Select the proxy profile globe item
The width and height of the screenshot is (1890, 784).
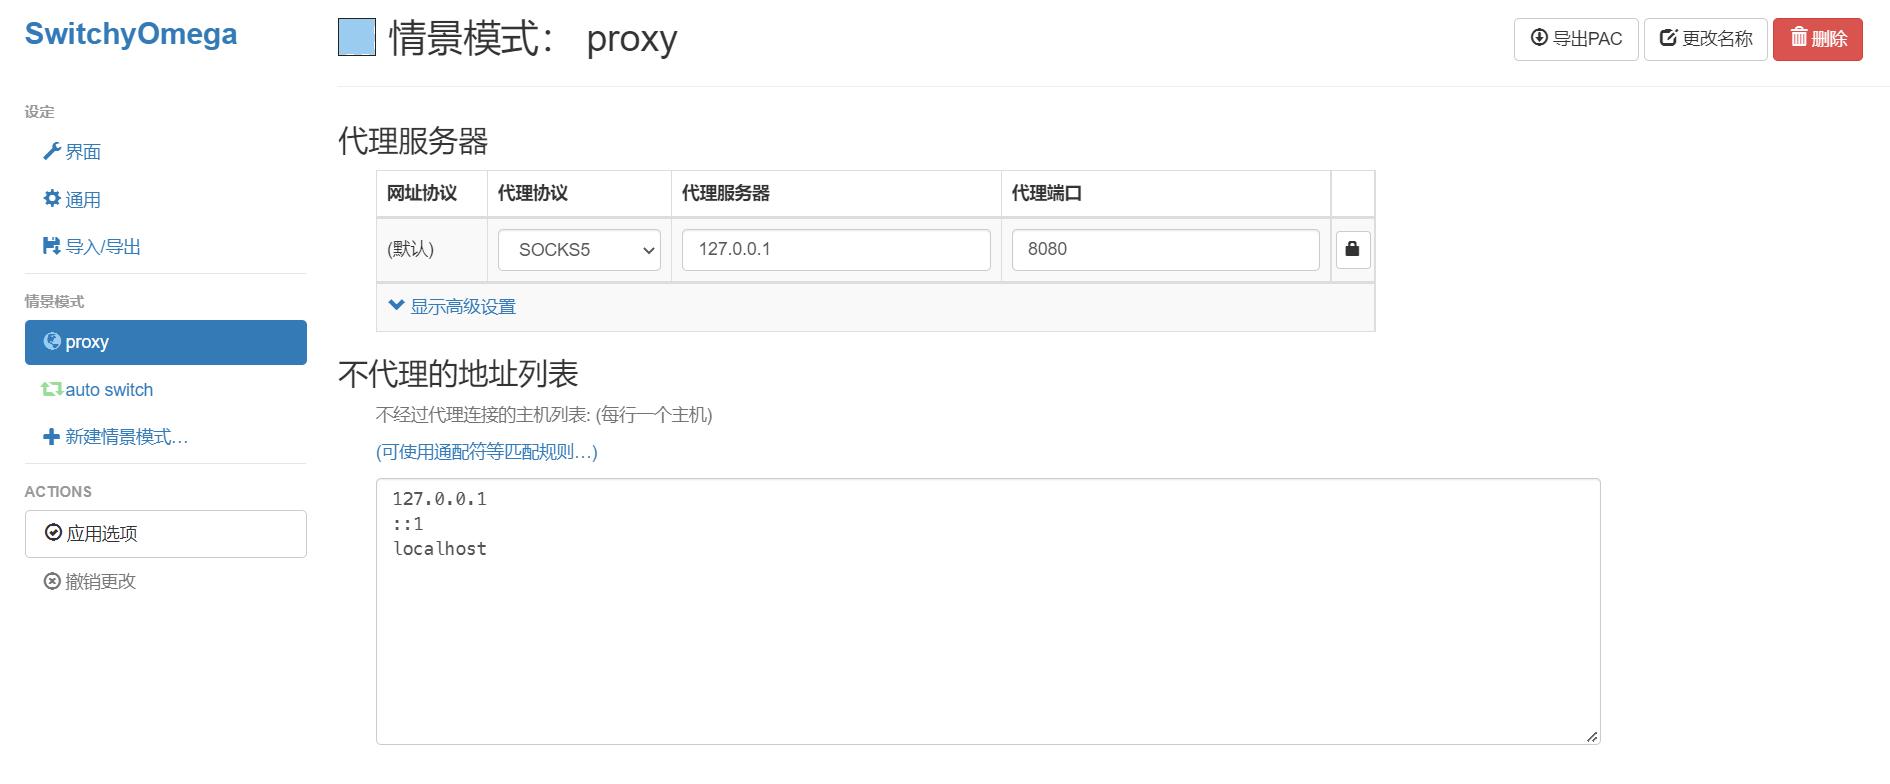[166, 342]
